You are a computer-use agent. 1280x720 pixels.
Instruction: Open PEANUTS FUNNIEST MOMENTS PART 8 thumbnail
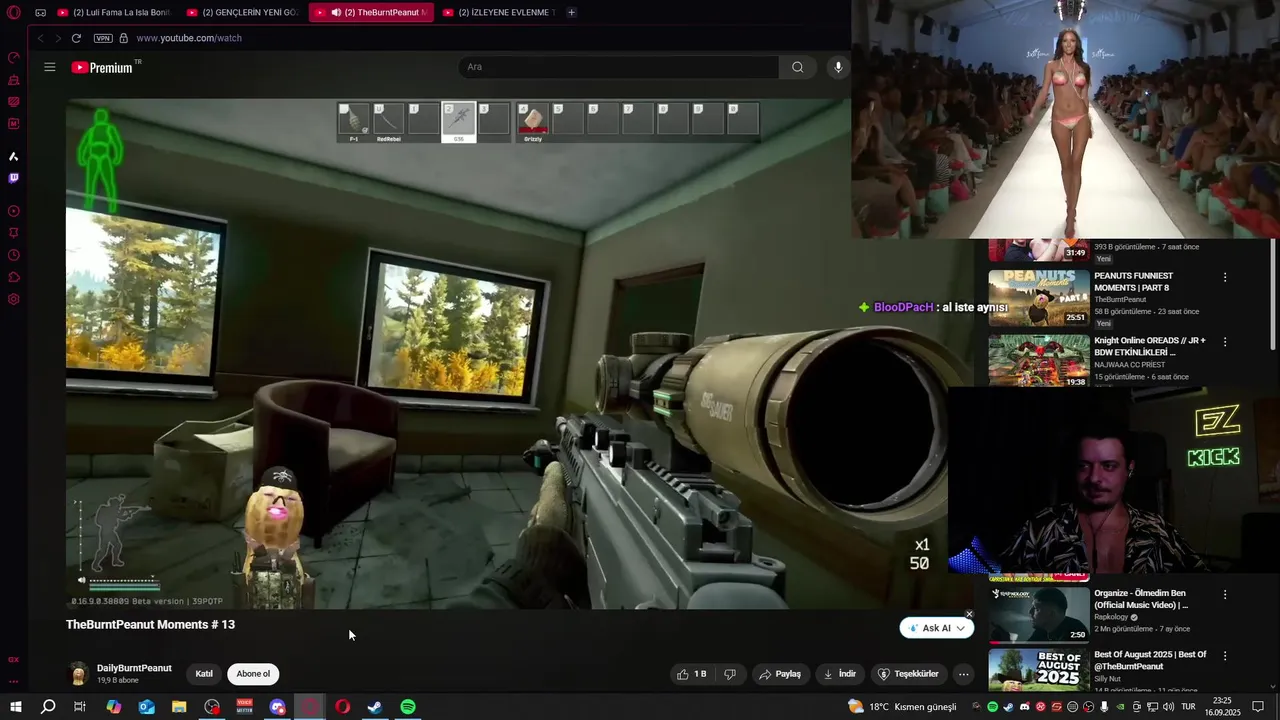[x=1039, y=298]
